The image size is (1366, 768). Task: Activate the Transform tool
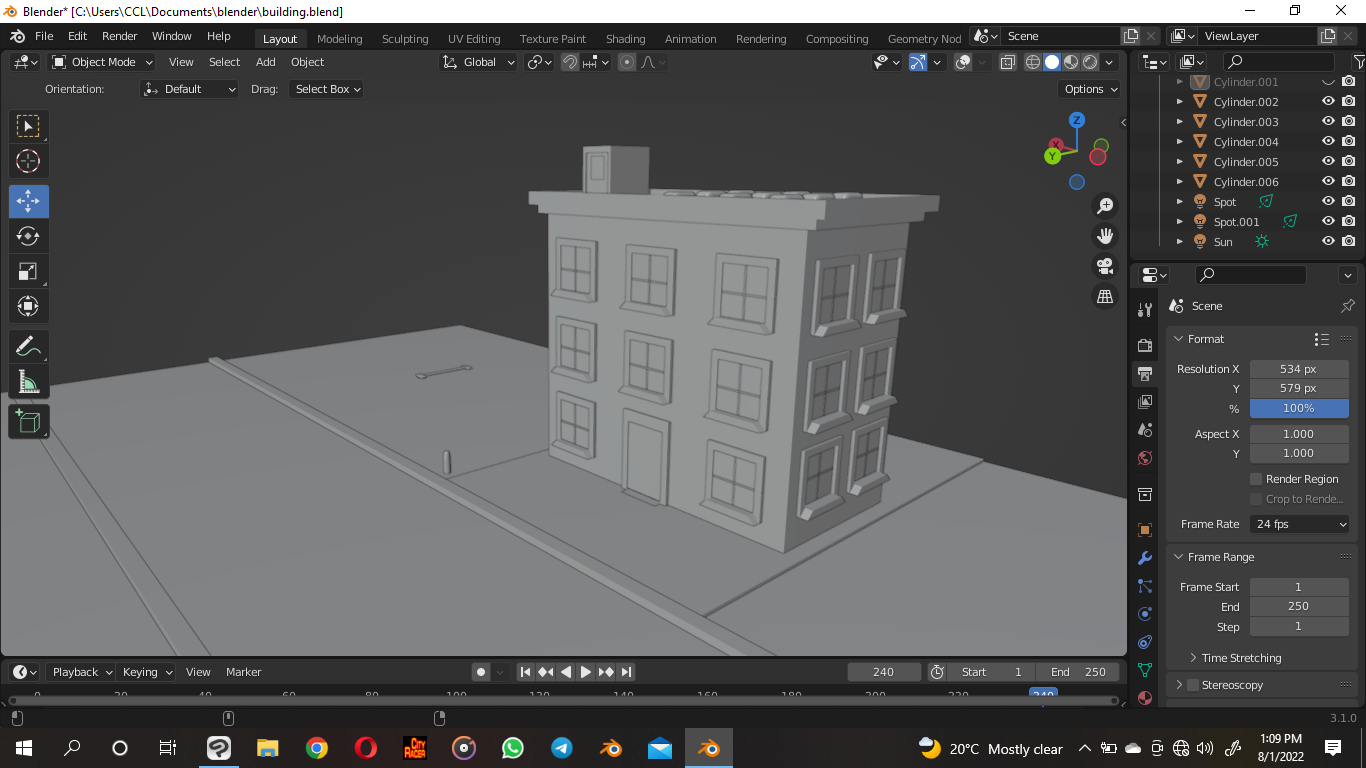click(x=28, y=306)
